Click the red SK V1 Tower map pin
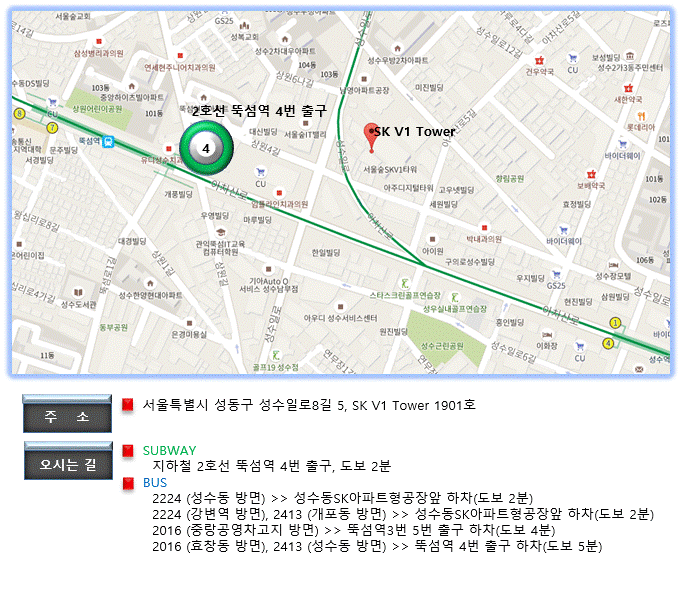 pos(371,136)
